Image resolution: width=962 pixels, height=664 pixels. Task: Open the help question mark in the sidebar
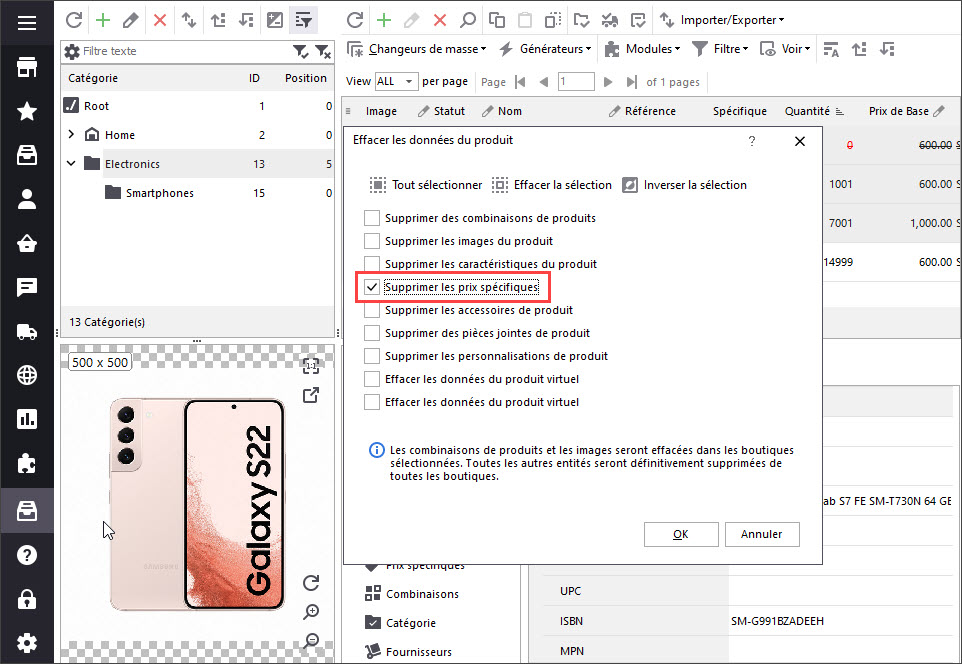tap(26, 555)
